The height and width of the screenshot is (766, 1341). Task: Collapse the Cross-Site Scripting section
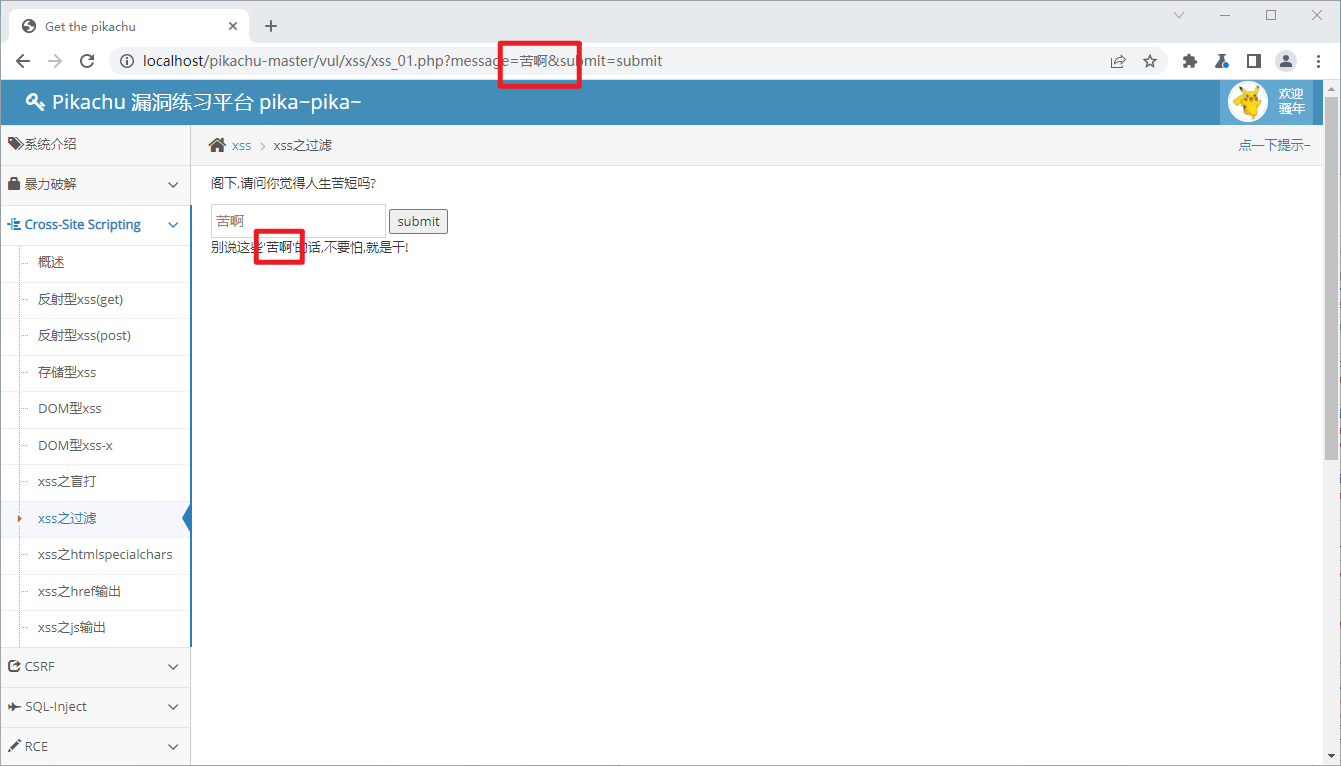point(95,225)
